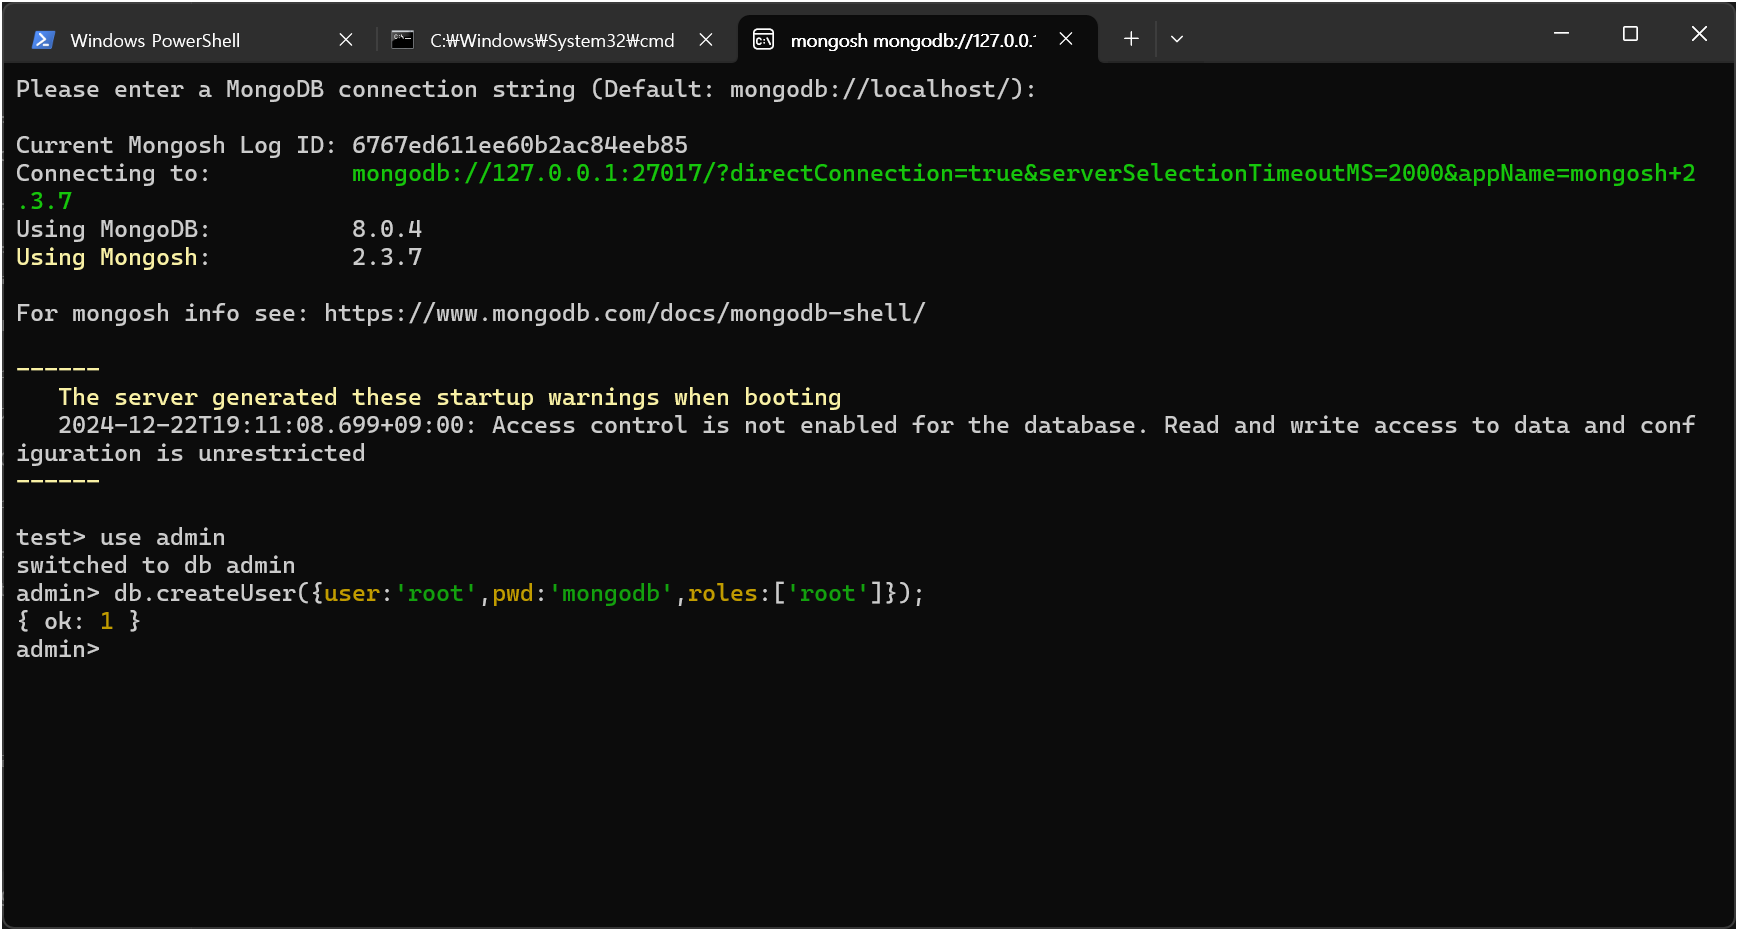This screenshot has width=1738, height=931.
Task: Click the Mongosh version 2.3.7
Action: point(387,257)
